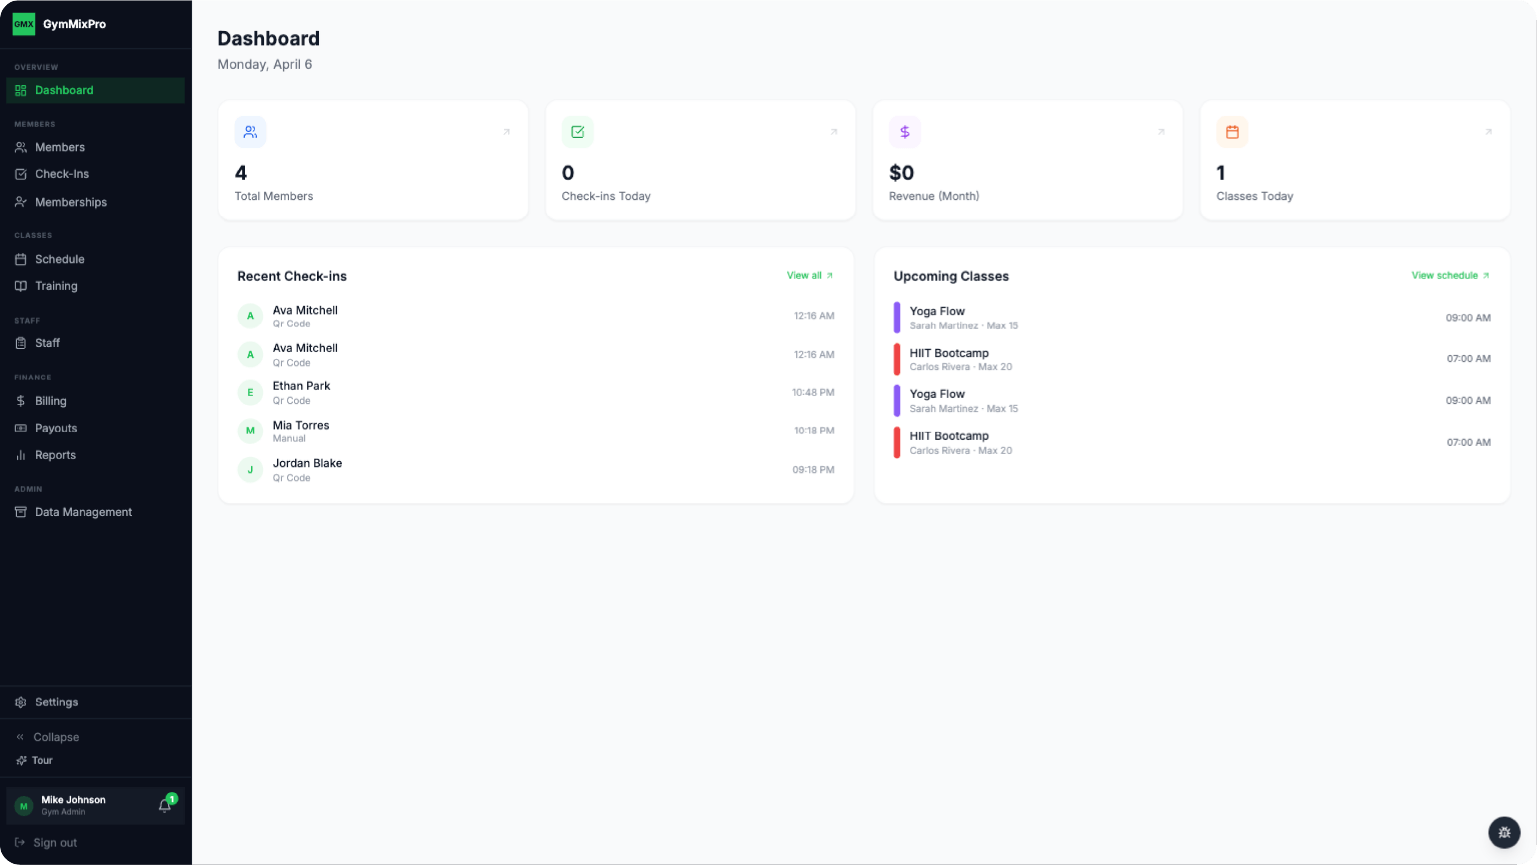Open Check-Ins from the sidebar icon
1537x865 pixels.
(21, 174)
